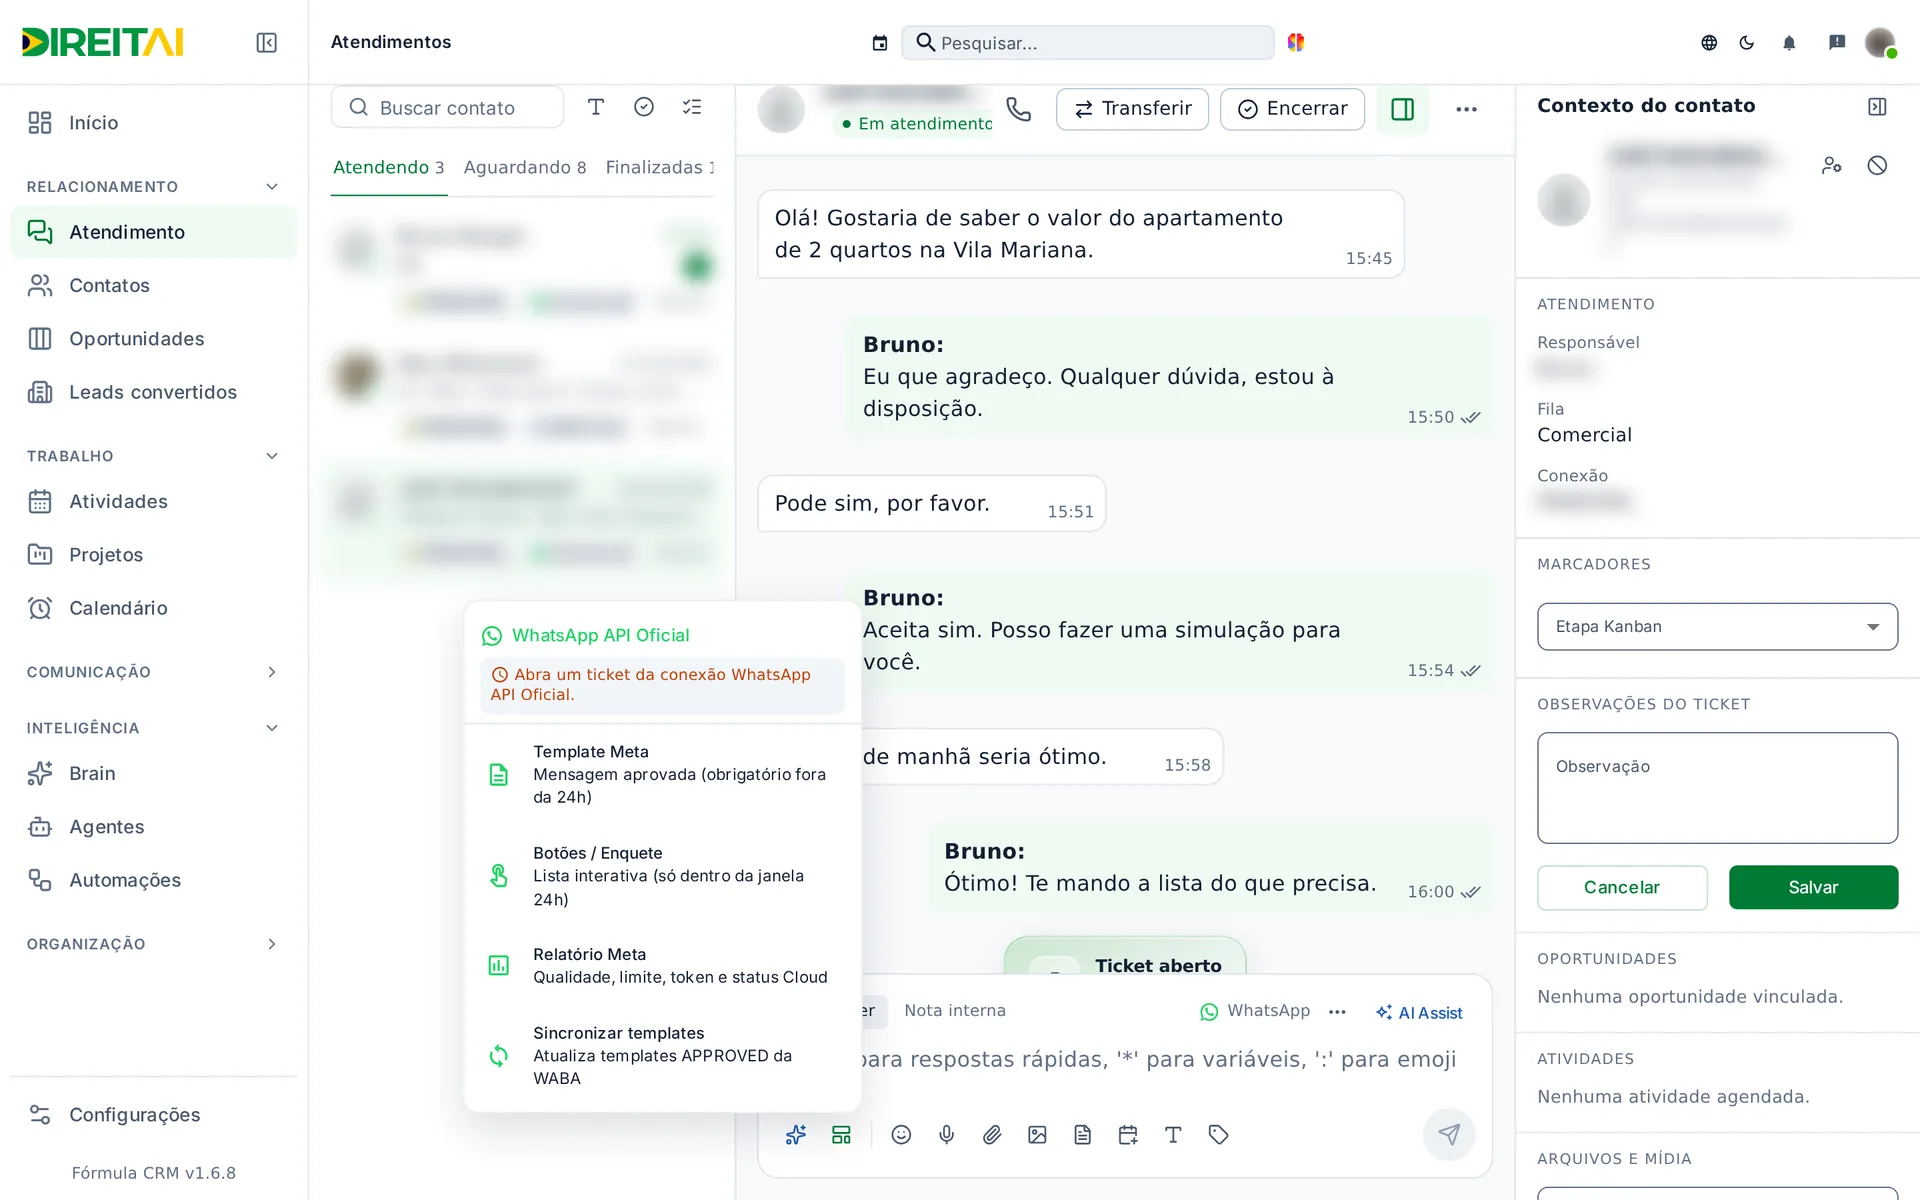Expand the COMUNICAÇÃO section
The width and height of the screenshot is (1920, 1200).
(272, 672)
